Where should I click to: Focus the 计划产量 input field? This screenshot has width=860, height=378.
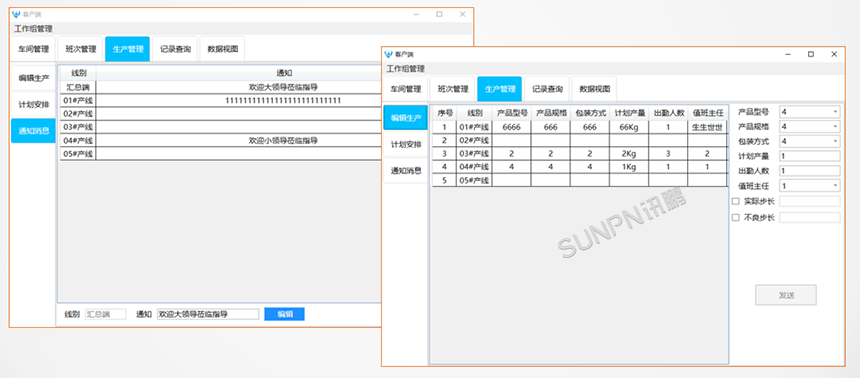[x=810, y=156]
